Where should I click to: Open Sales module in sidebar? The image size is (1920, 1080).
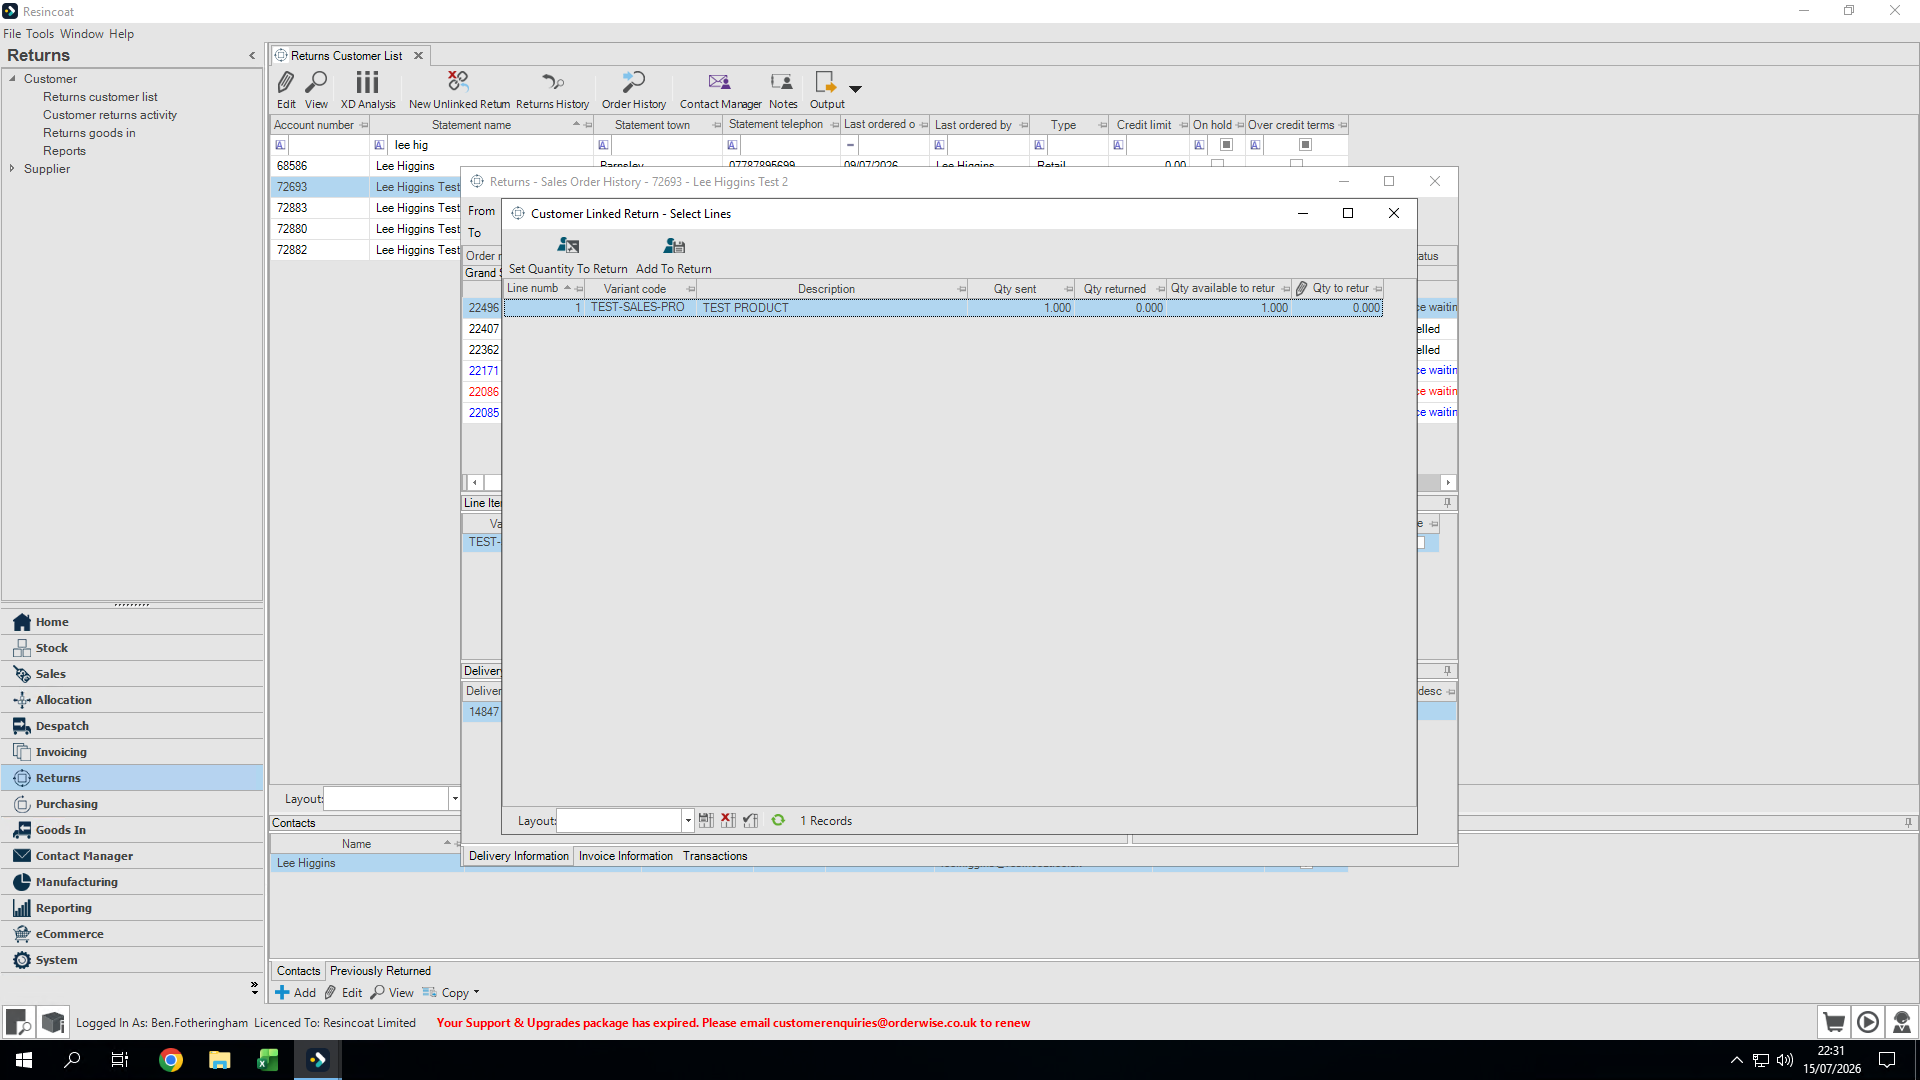[132, 674]
